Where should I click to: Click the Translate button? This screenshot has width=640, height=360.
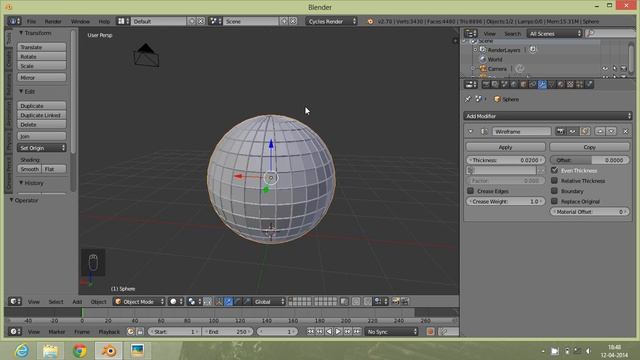point(42,47)
